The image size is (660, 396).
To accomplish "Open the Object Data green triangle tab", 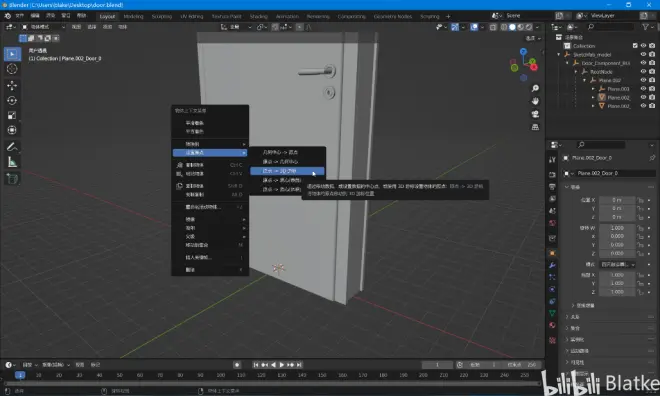I will [x=552, y=313].
